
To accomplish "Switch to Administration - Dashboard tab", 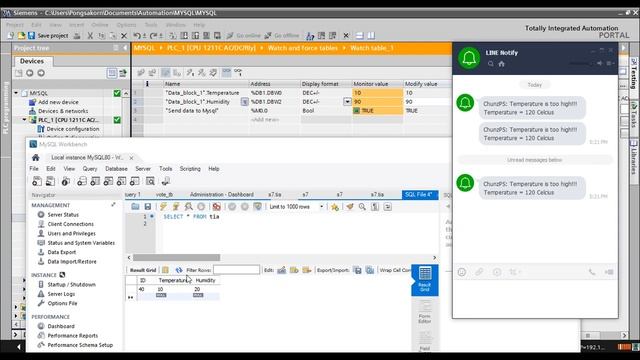I will 222,195.
